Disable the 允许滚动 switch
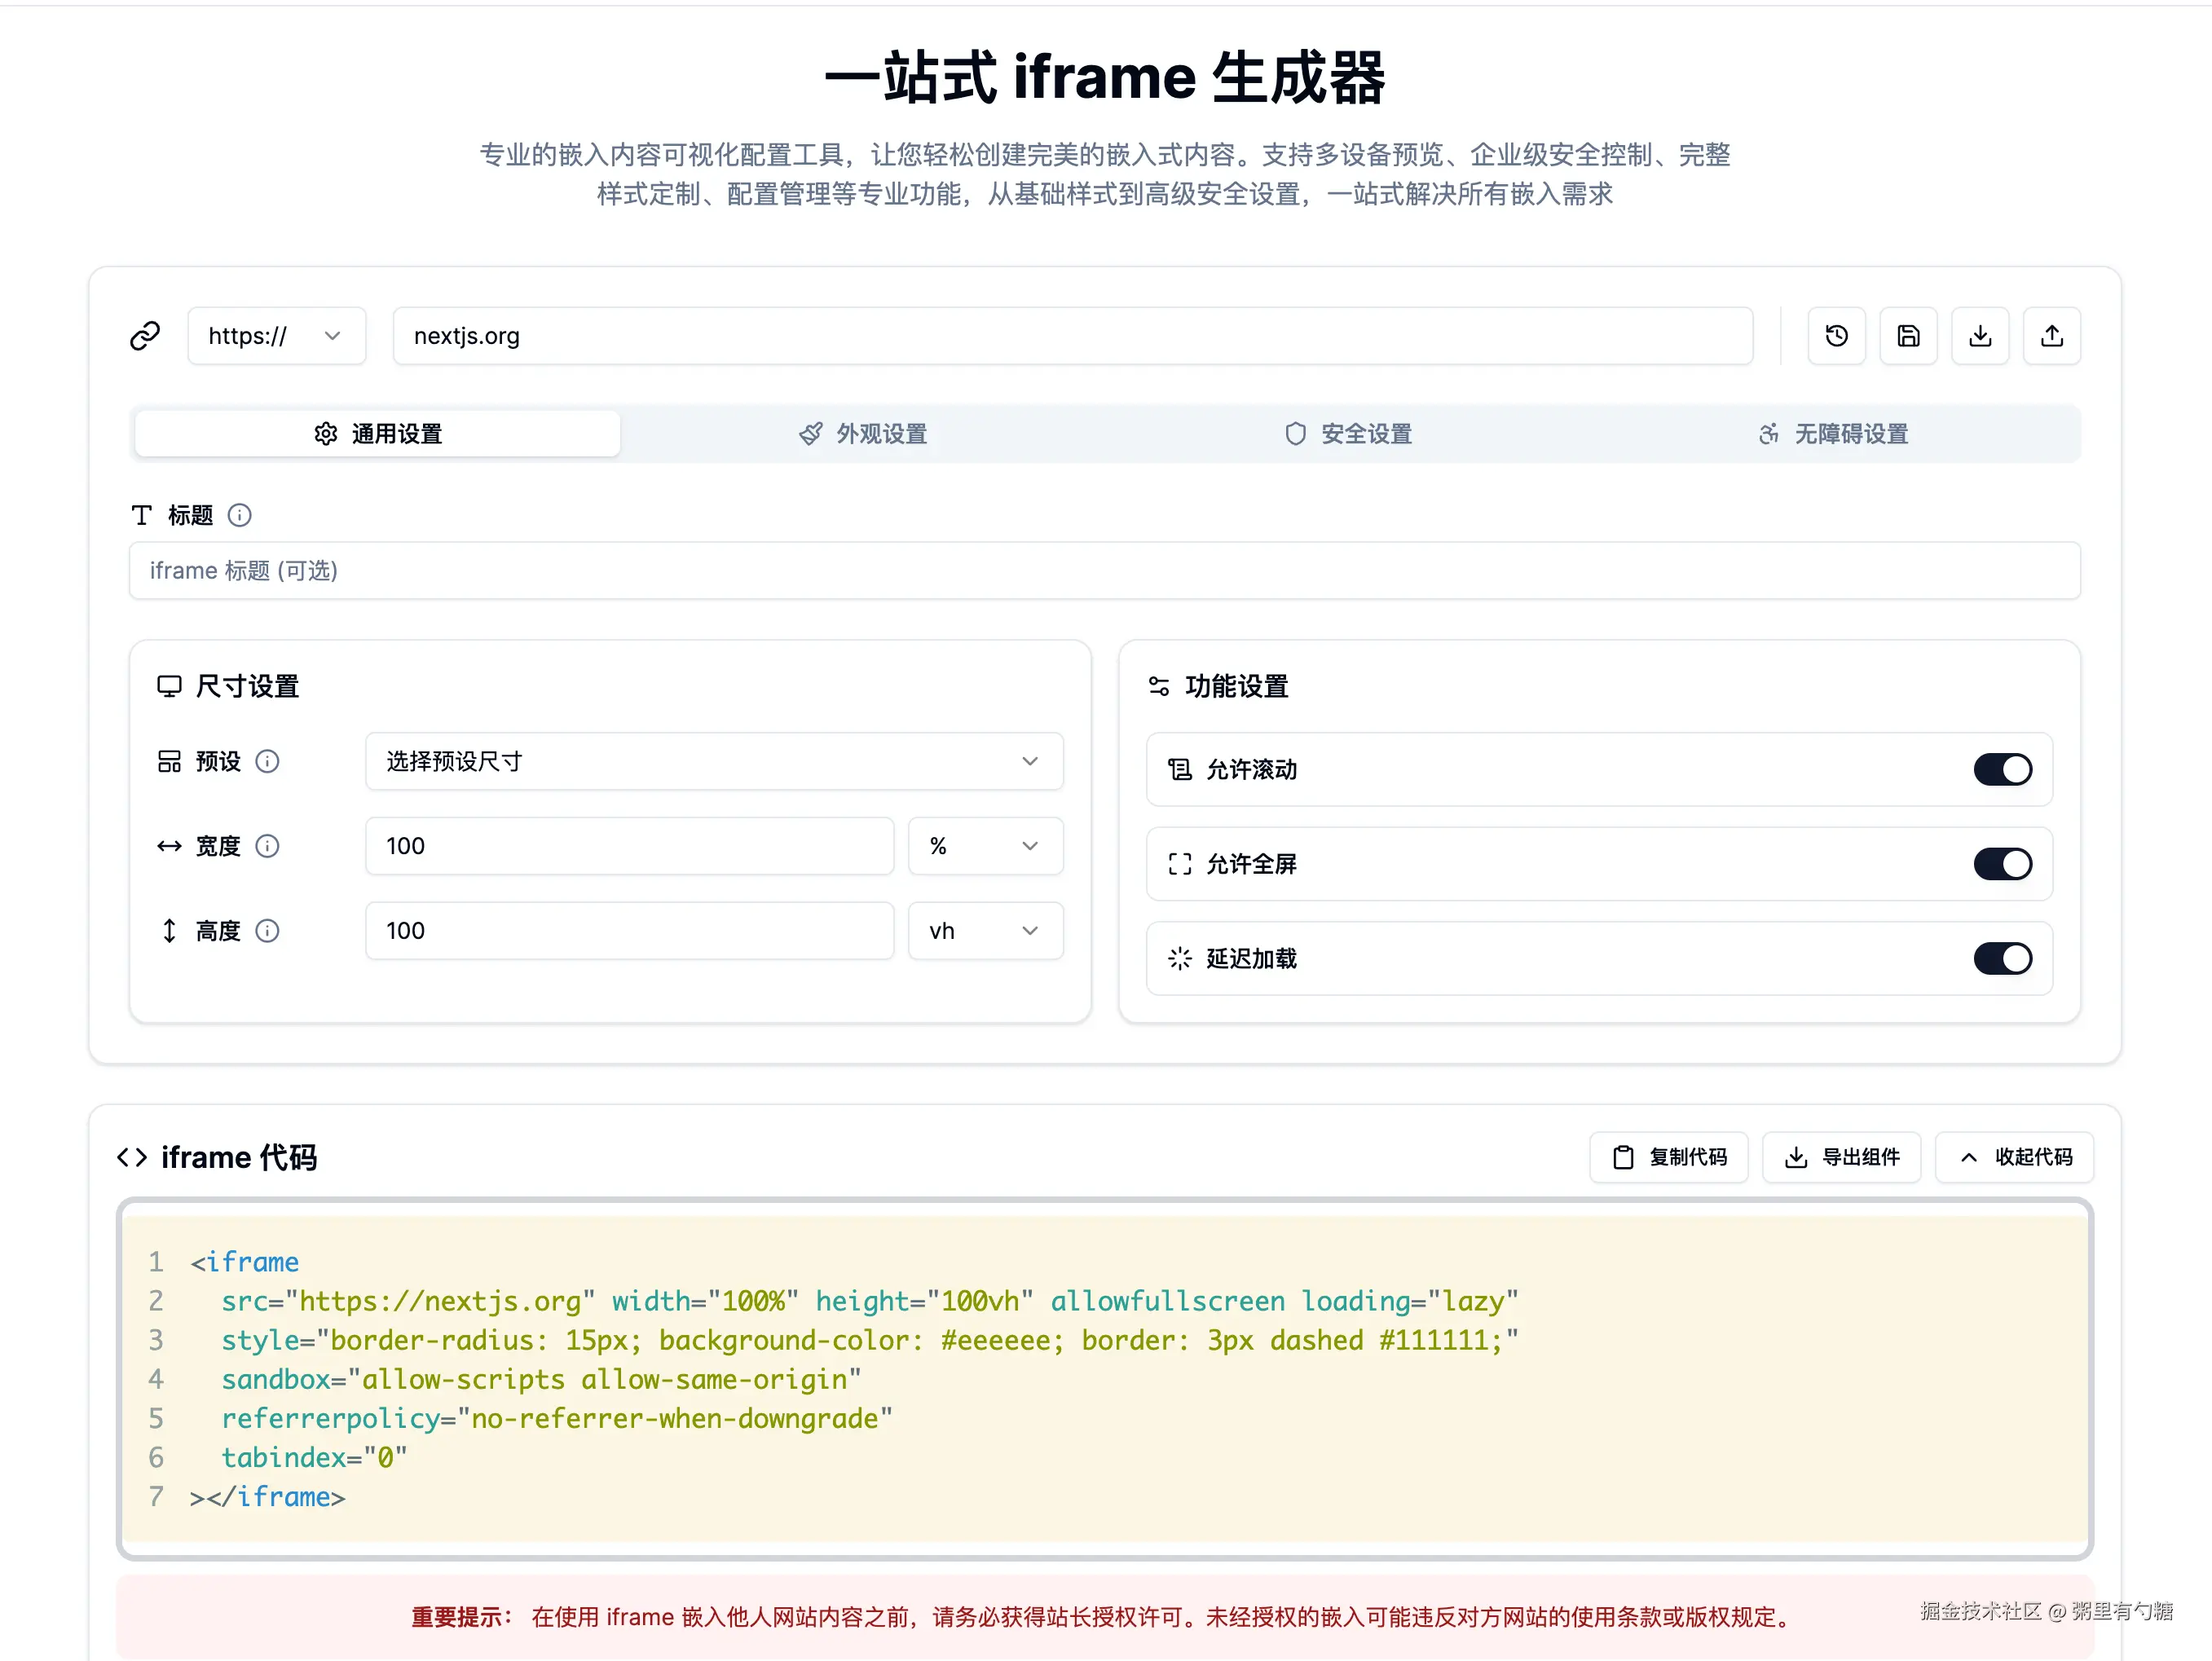Viewport: 2212px width, 1661px height. 2002,769
